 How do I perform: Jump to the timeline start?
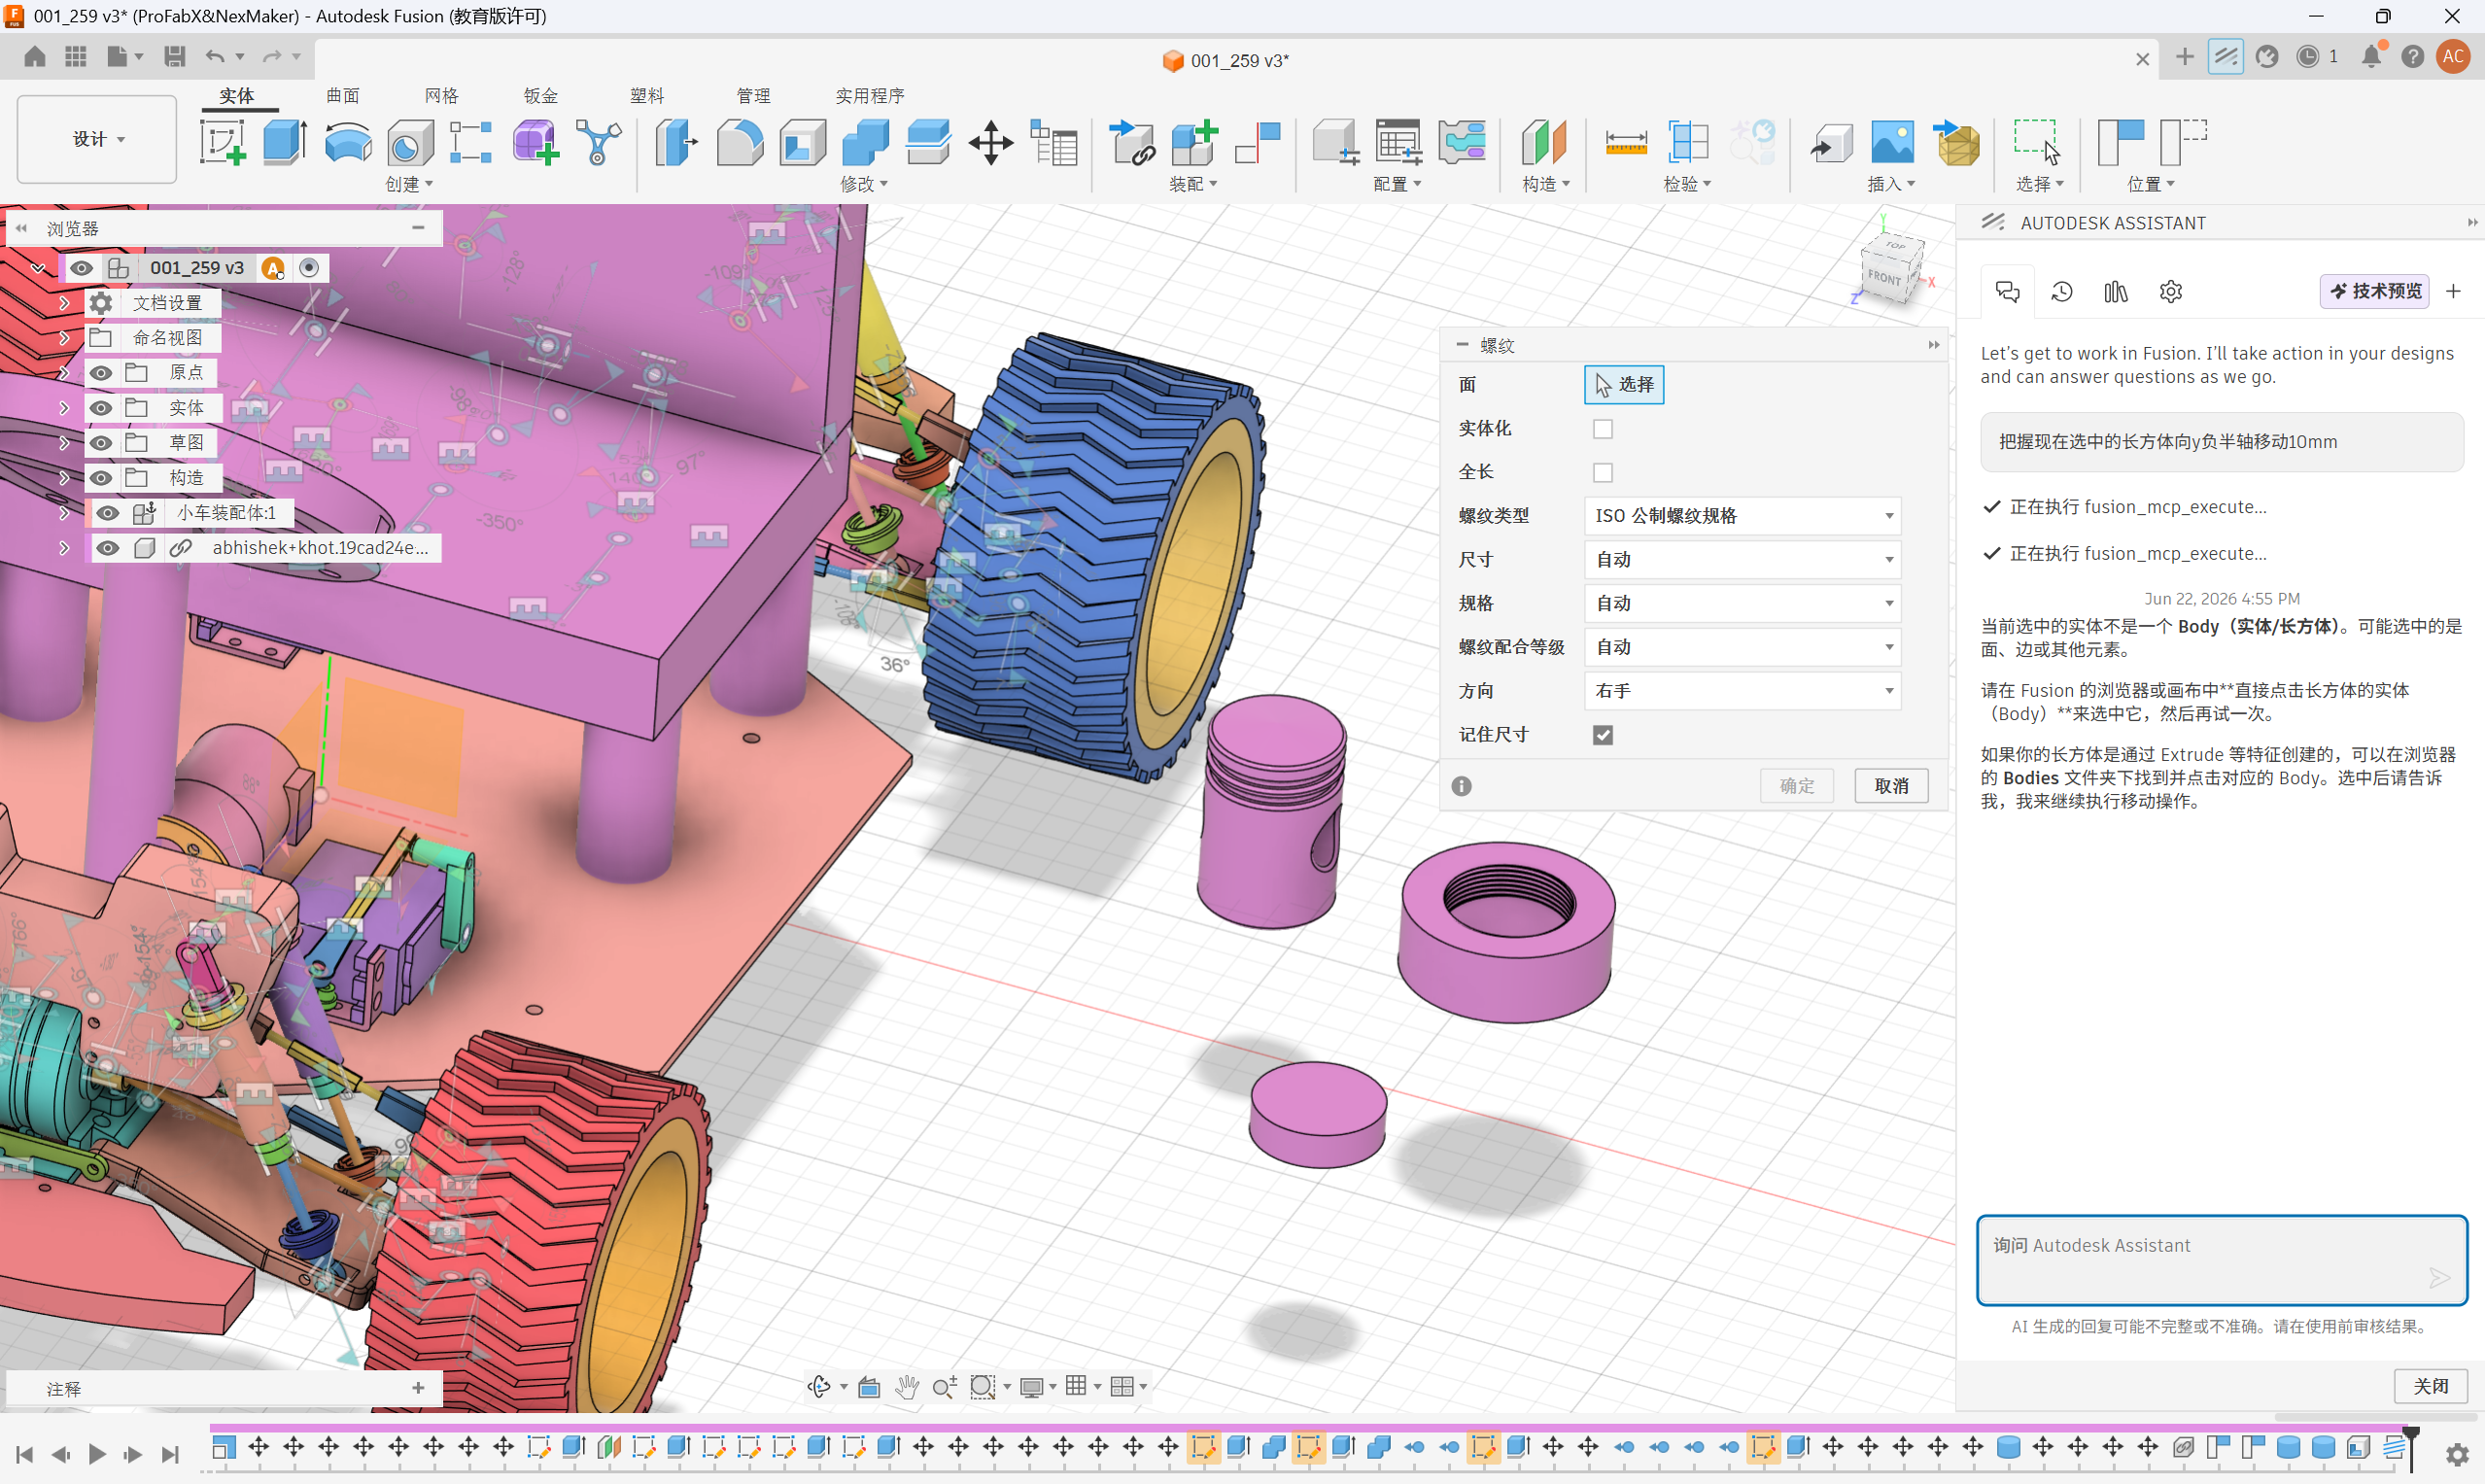point(25,1454)
